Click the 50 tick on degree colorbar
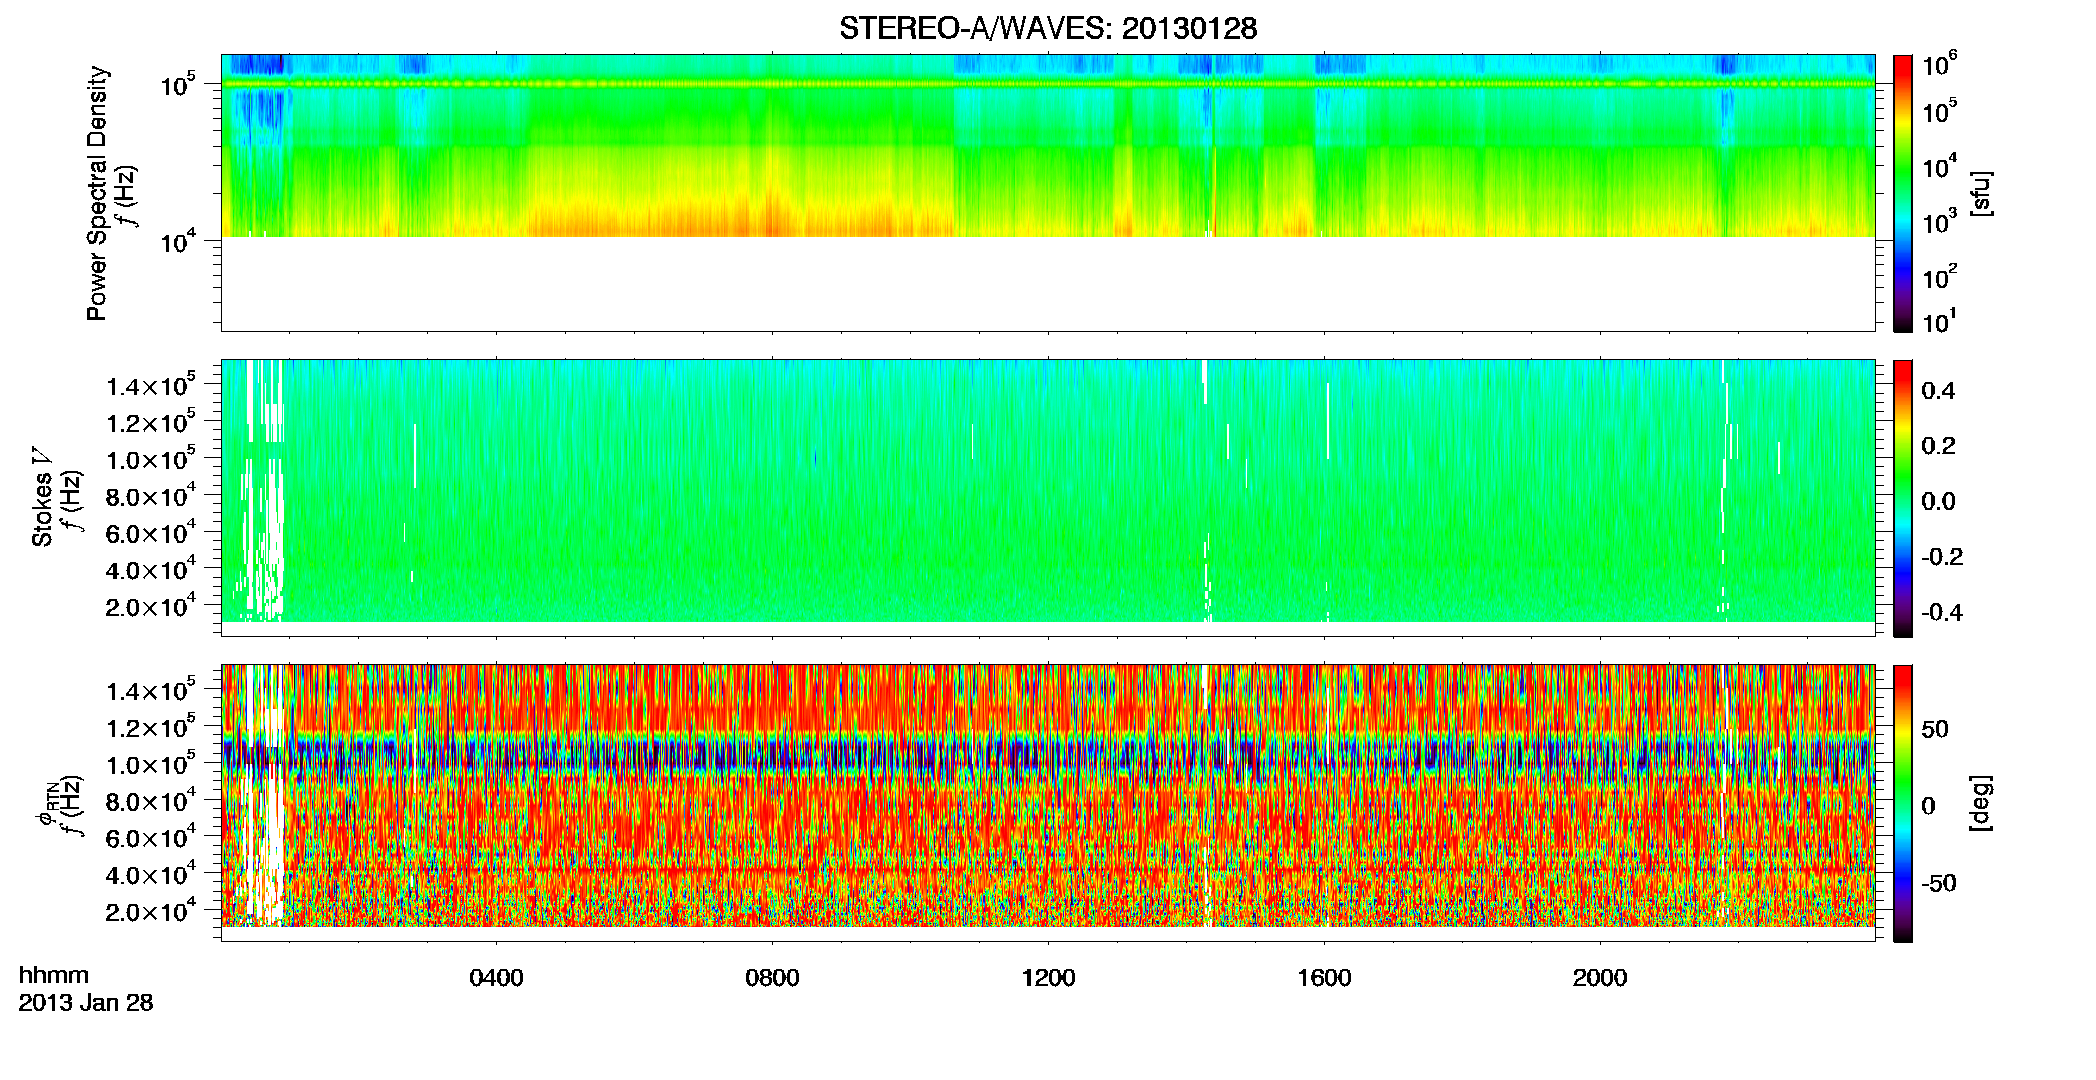The width and height of the screenshot is (2096, 1080). point(1935,729)
